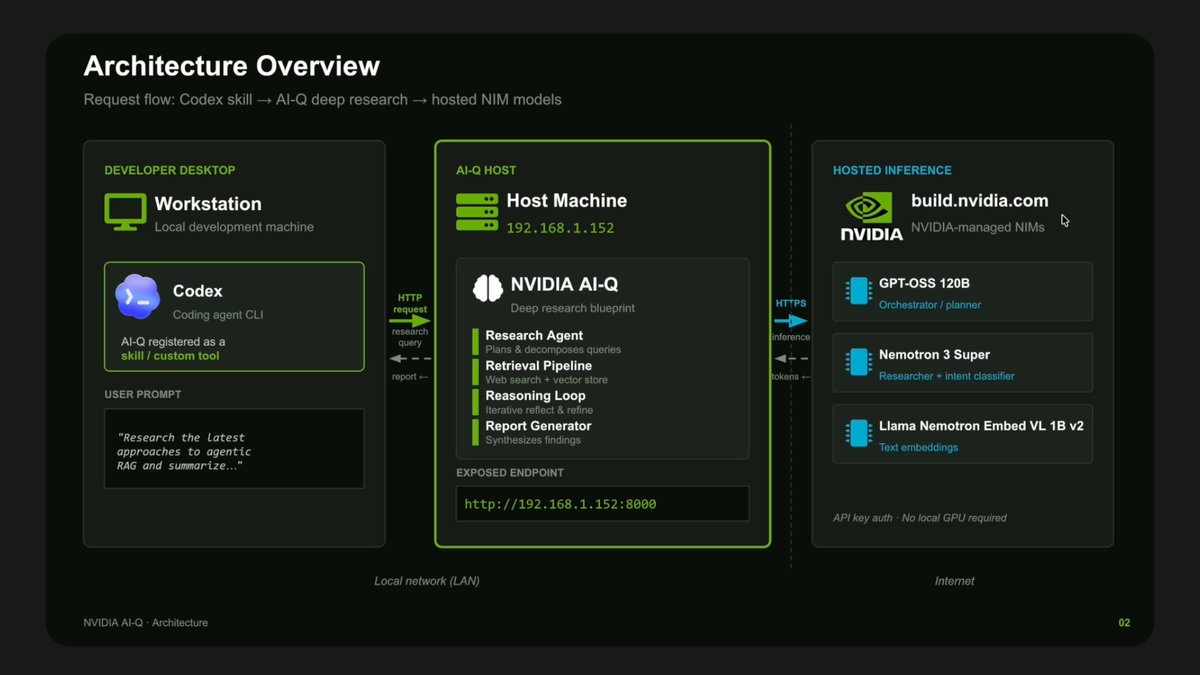Click the NVIDIA AI-Q brain icon
The image size is (1200, 675).
pos(488,289)
